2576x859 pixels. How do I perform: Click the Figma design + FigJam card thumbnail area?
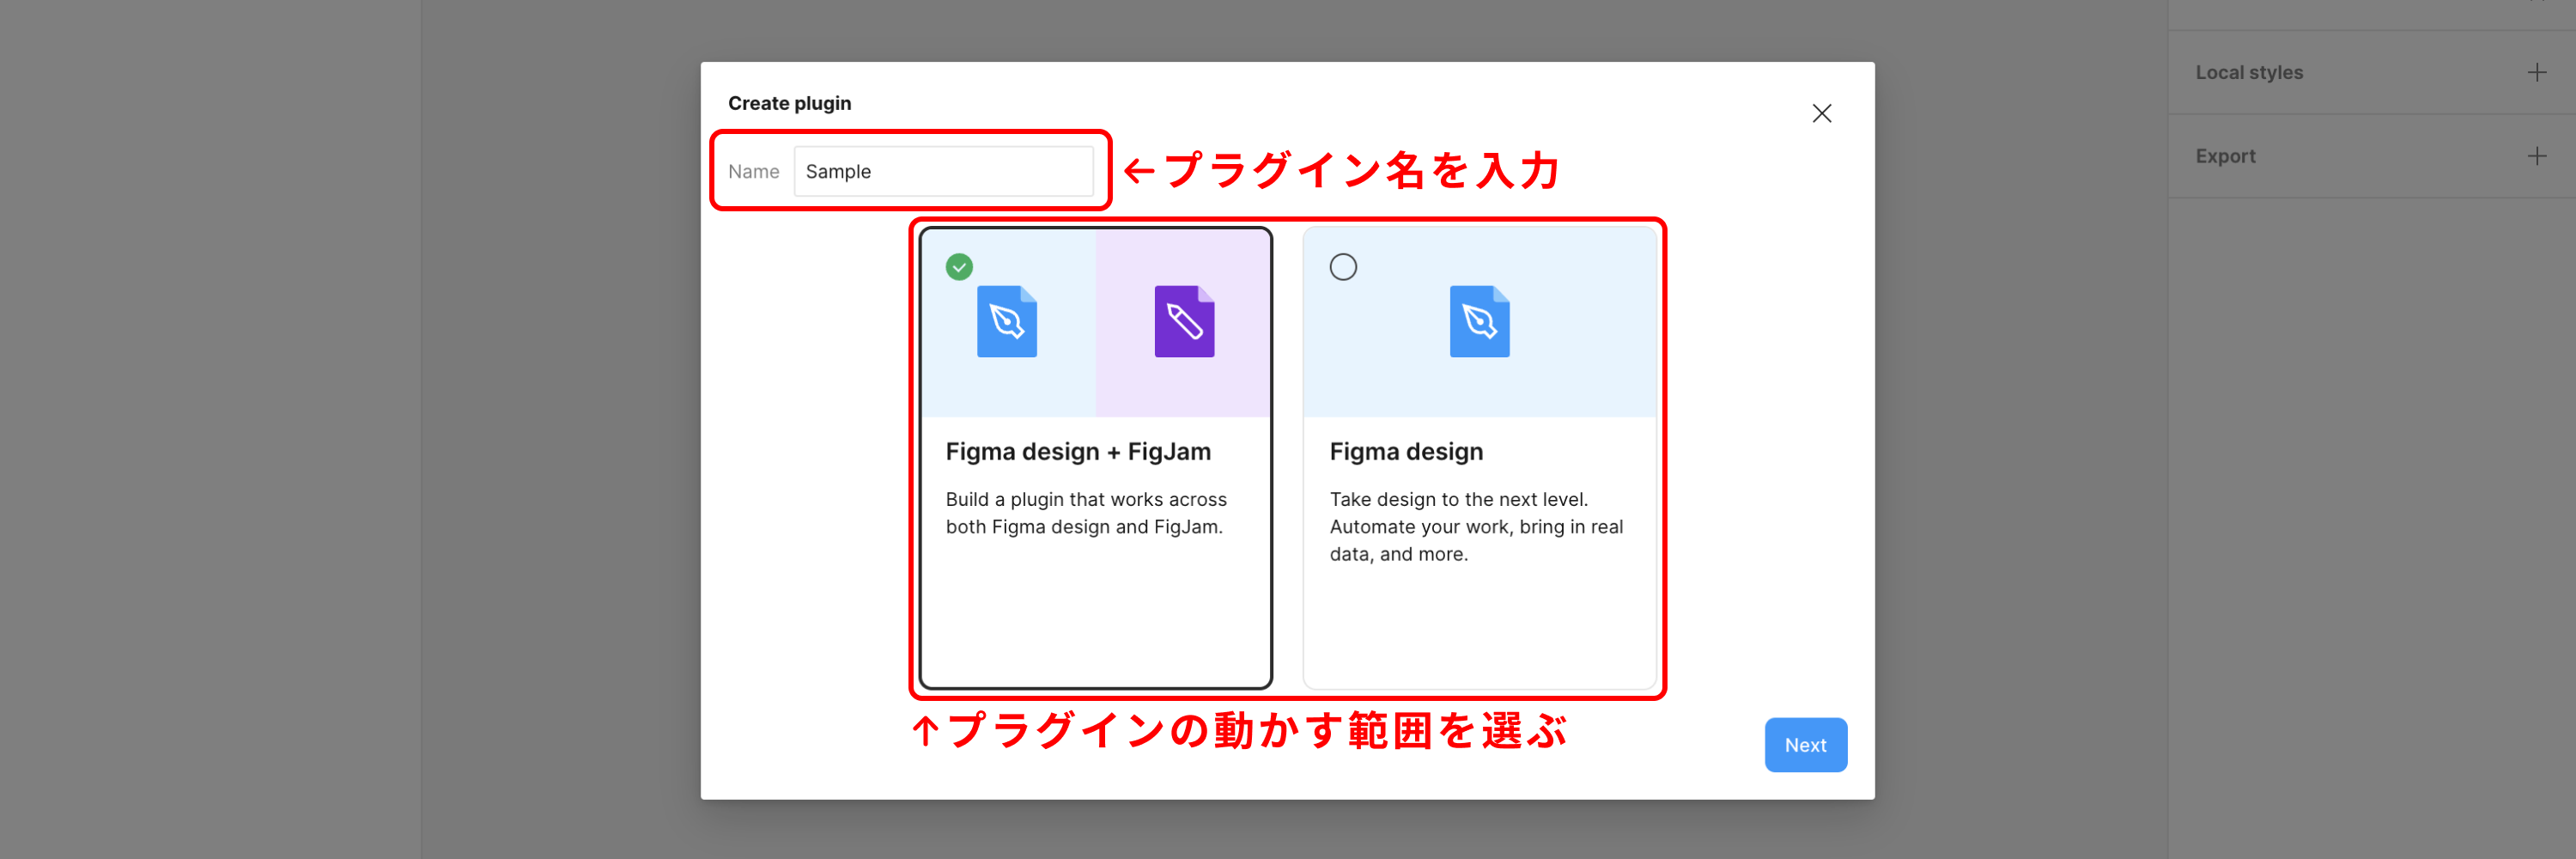(1095, 321)
